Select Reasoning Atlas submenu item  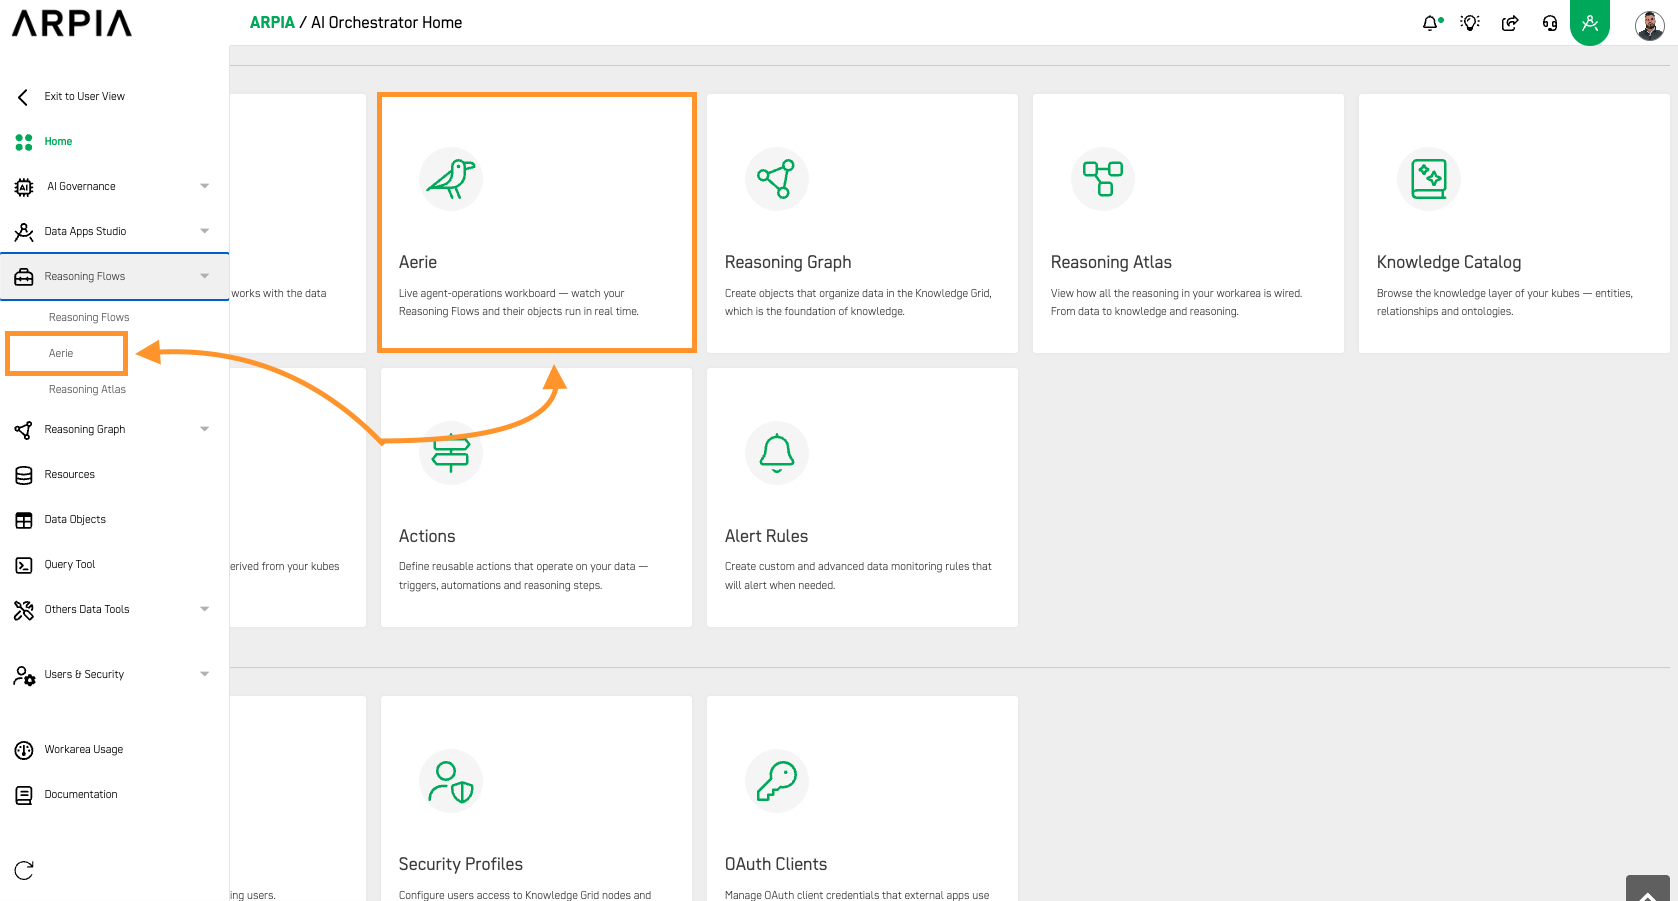coord(87,389)
